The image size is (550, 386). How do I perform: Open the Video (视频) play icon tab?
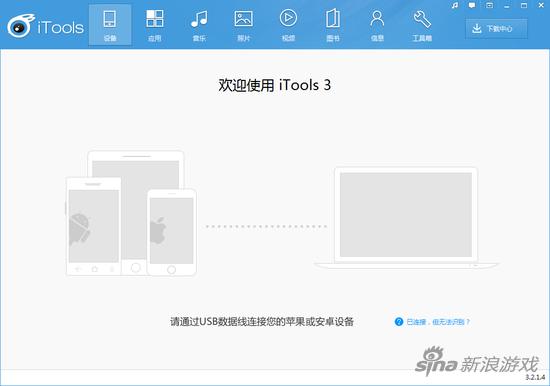tap(288, 25)
